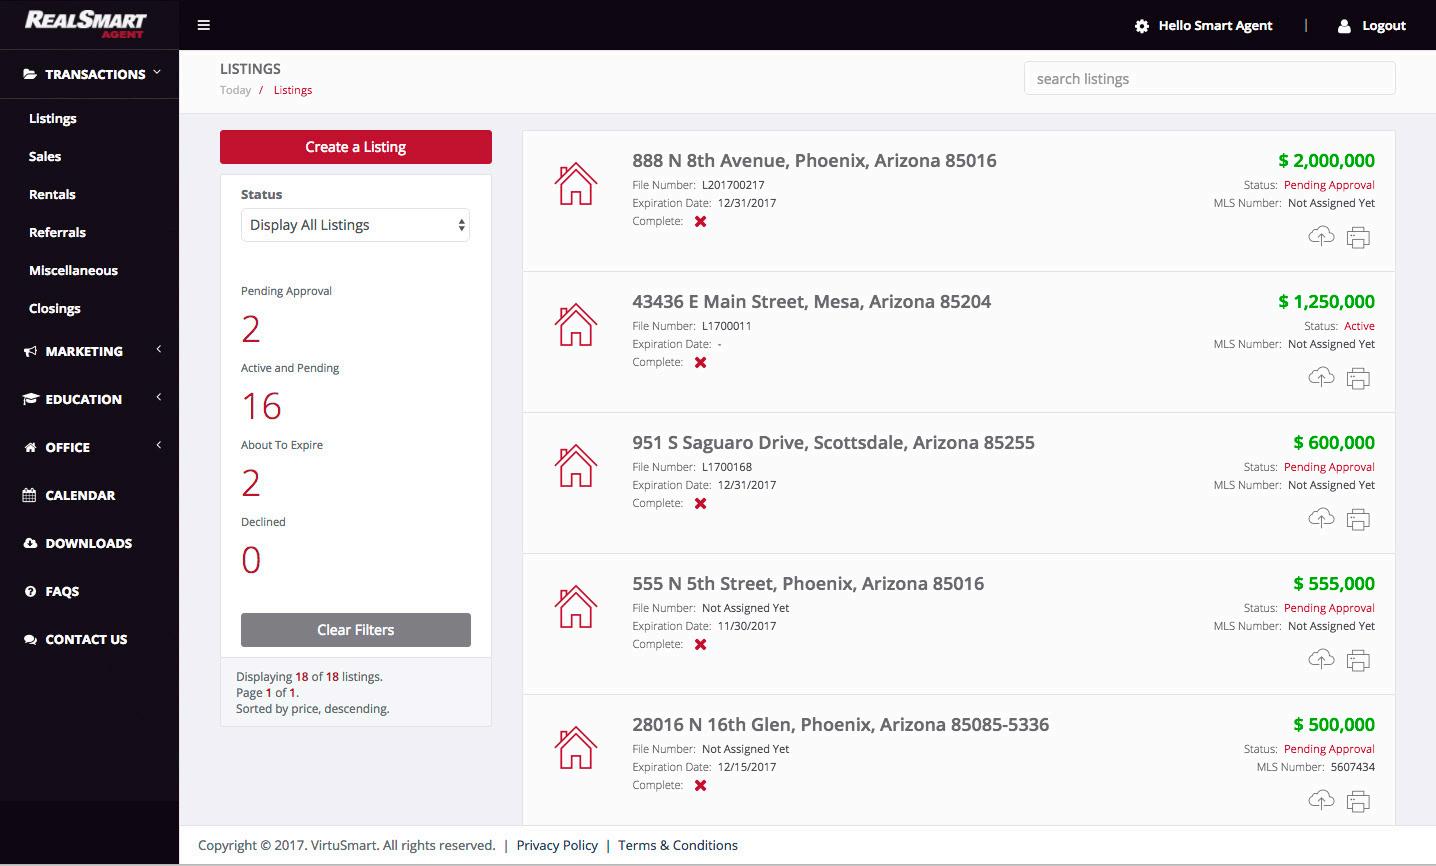This screenshot has height=866, width=1436.
Task: Open 28016 N 16th Glen, Phoenix listing title
Action: pos(841,724)
